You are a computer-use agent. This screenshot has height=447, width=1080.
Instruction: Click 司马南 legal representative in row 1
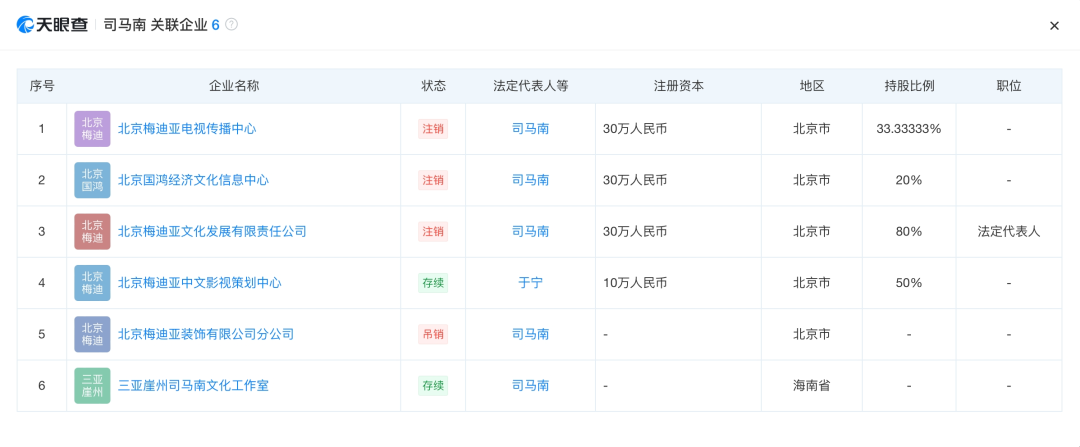530,129
